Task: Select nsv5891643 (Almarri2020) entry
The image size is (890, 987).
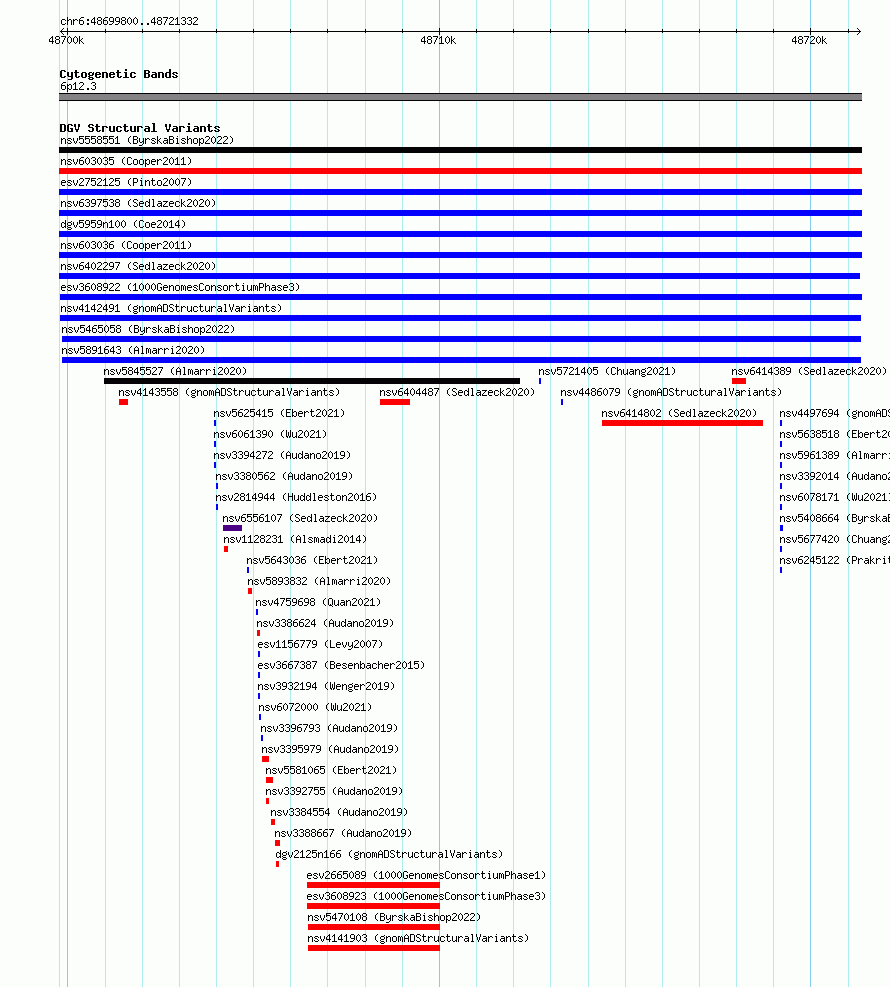Action: pos(133,350)
